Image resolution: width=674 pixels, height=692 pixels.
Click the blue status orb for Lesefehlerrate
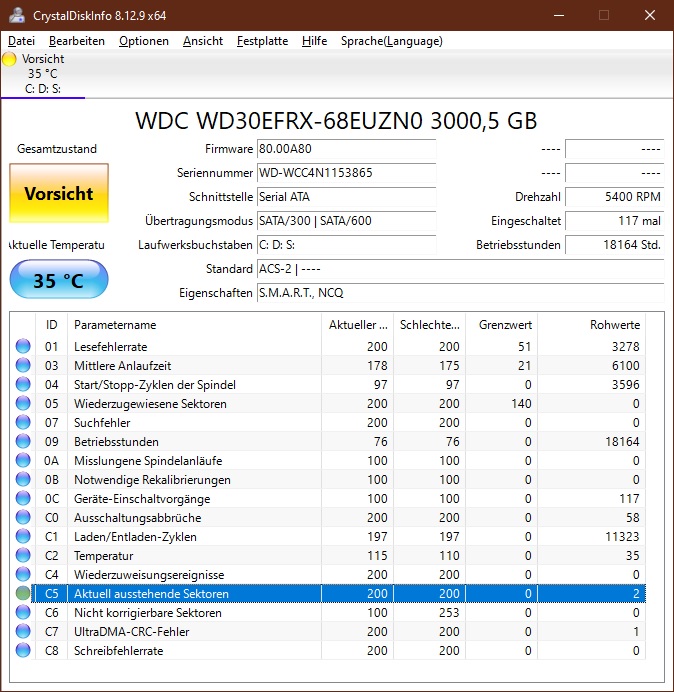point(23,346)
